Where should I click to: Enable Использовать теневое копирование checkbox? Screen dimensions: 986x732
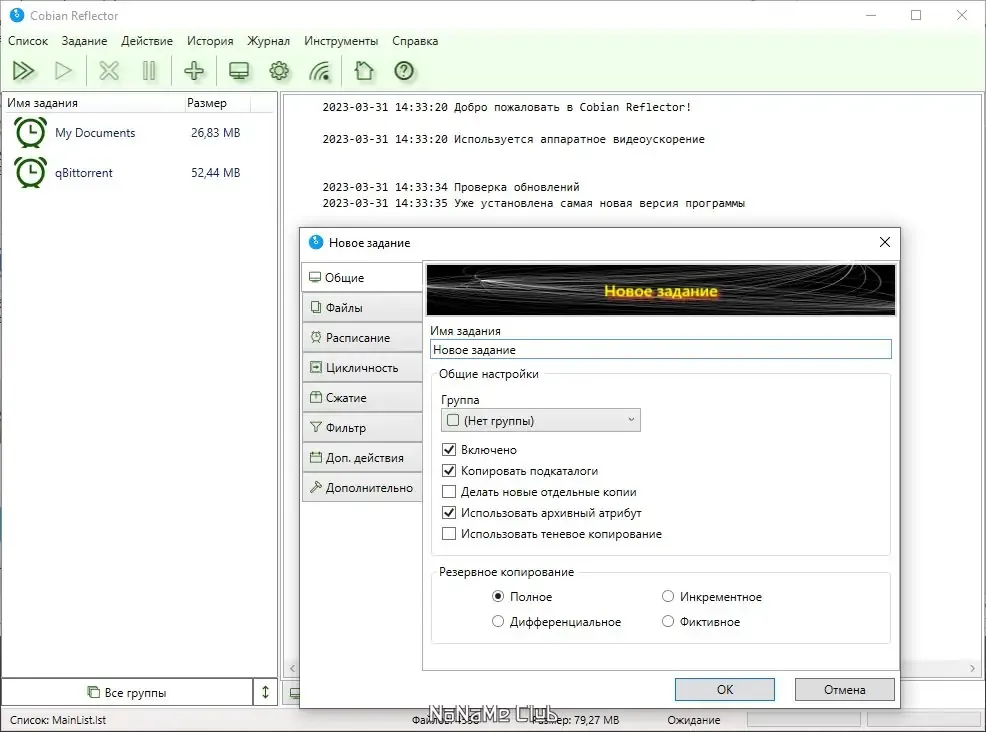pos(449,534)
